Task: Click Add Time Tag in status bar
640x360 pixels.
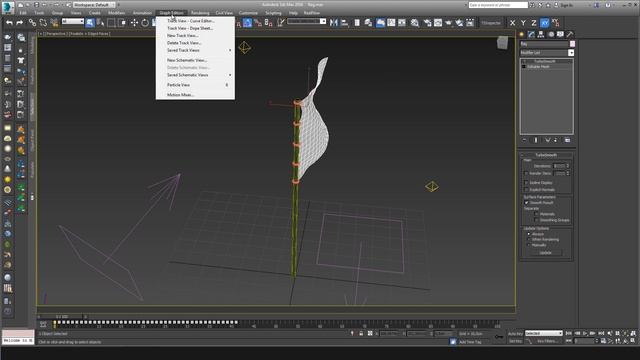Action: tap(470, 342)
